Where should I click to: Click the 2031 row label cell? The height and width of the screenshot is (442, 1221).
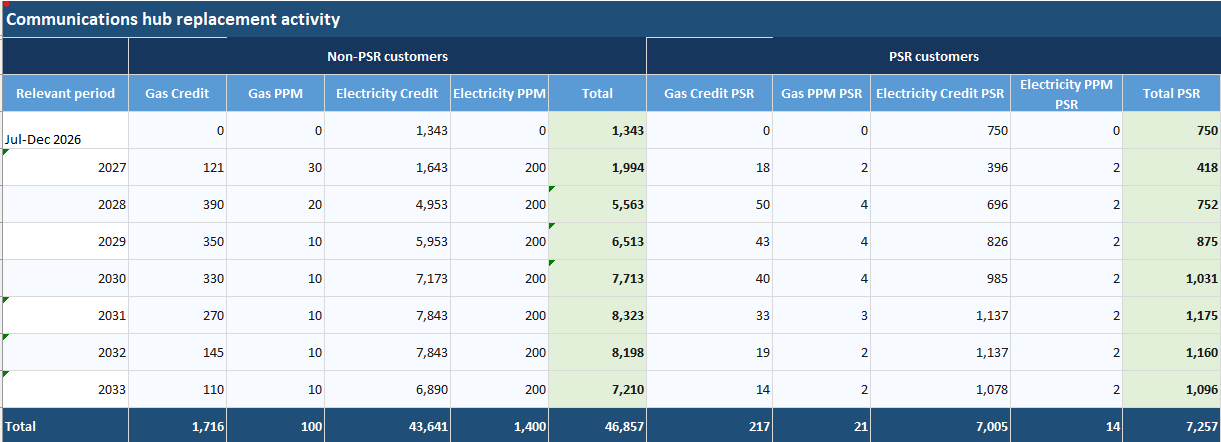tap(65, 315)
